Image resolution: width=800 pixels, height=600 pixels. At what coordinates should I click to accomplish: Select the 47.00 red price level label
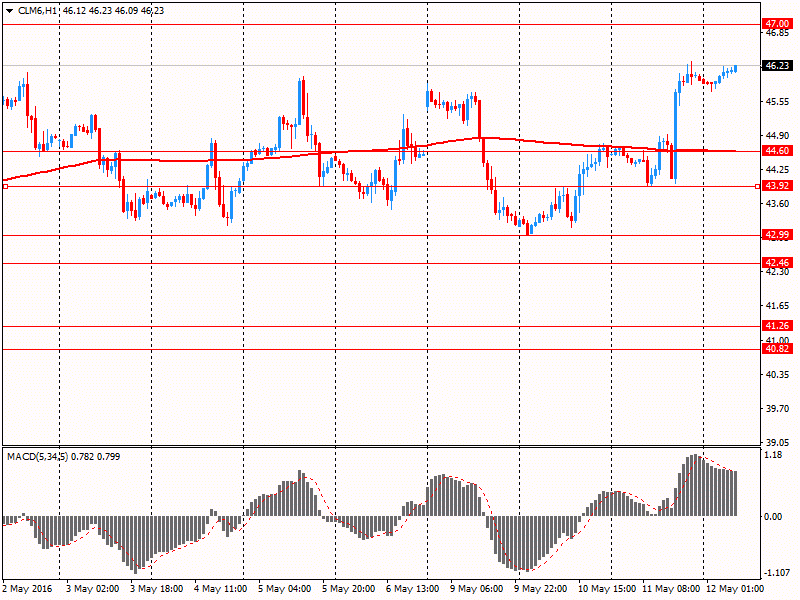(777, 23)
